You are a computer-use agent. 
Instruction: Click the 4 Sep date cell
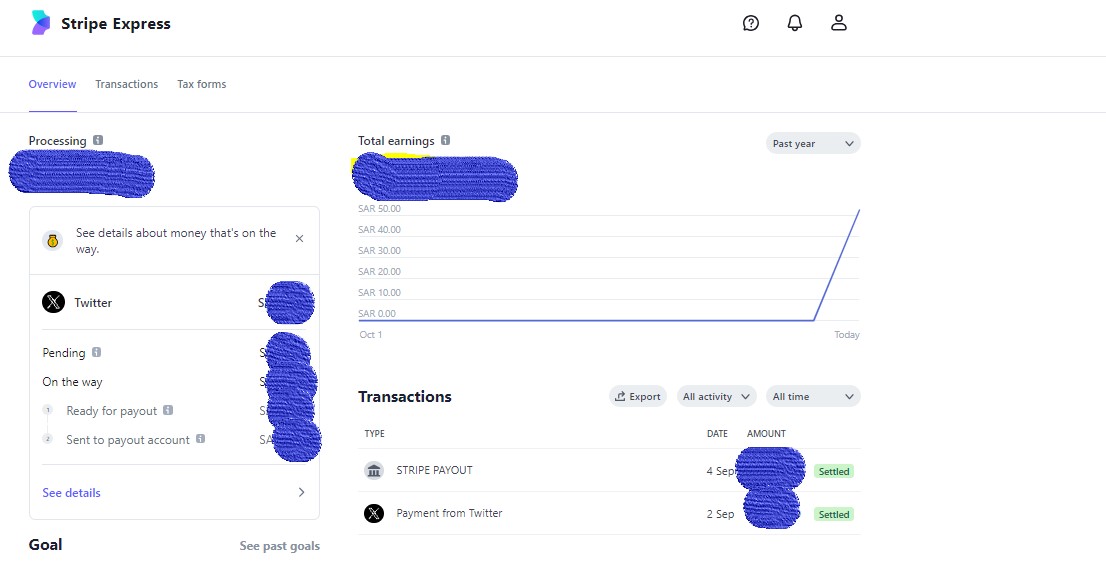click(x=721, y=471)
